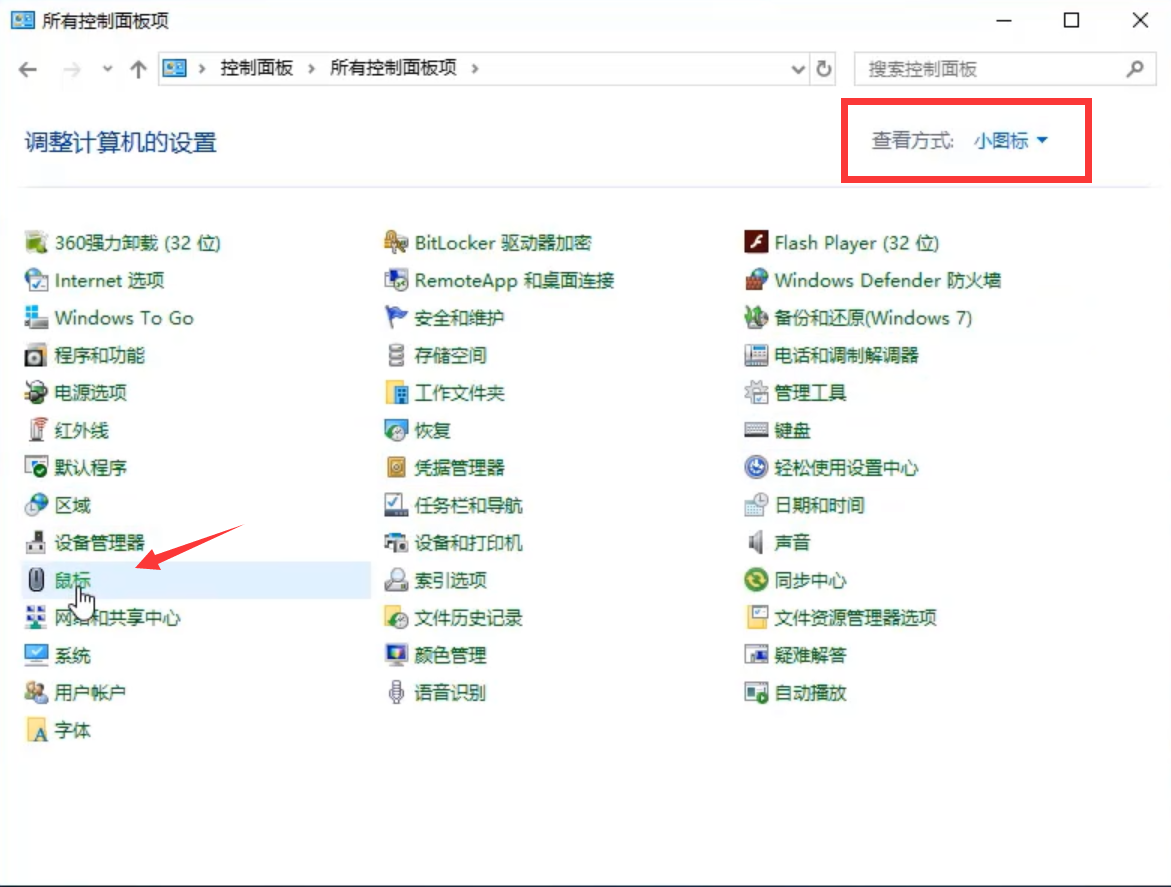Screen dimensions: 1171x887
Task: Click 控制面板 in the breadcrumb path
Action: pos(257,68)
